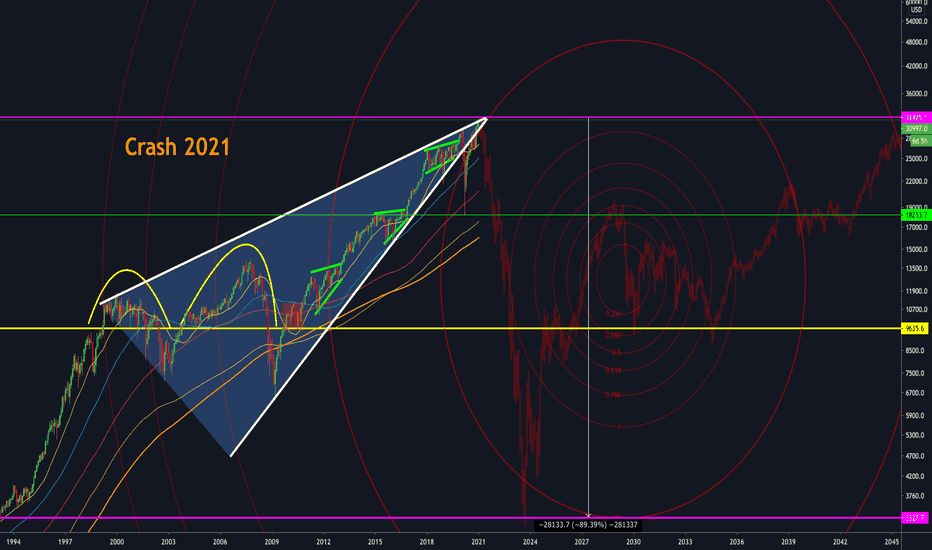Image resolution: width=932 pixels, height=550 pixels.
Task: Click the 2030 label on time axis
Action: [634, 542]
